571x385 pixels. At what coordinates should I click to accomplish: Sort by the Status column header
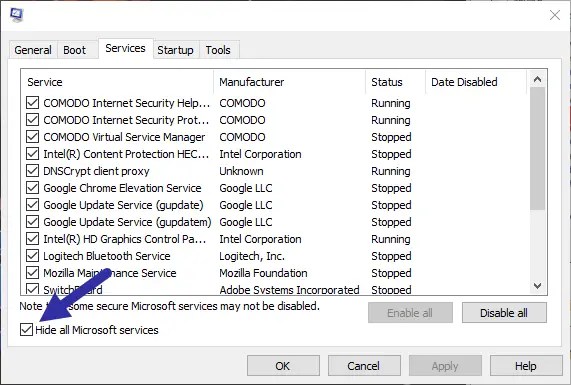click(395, 82)
